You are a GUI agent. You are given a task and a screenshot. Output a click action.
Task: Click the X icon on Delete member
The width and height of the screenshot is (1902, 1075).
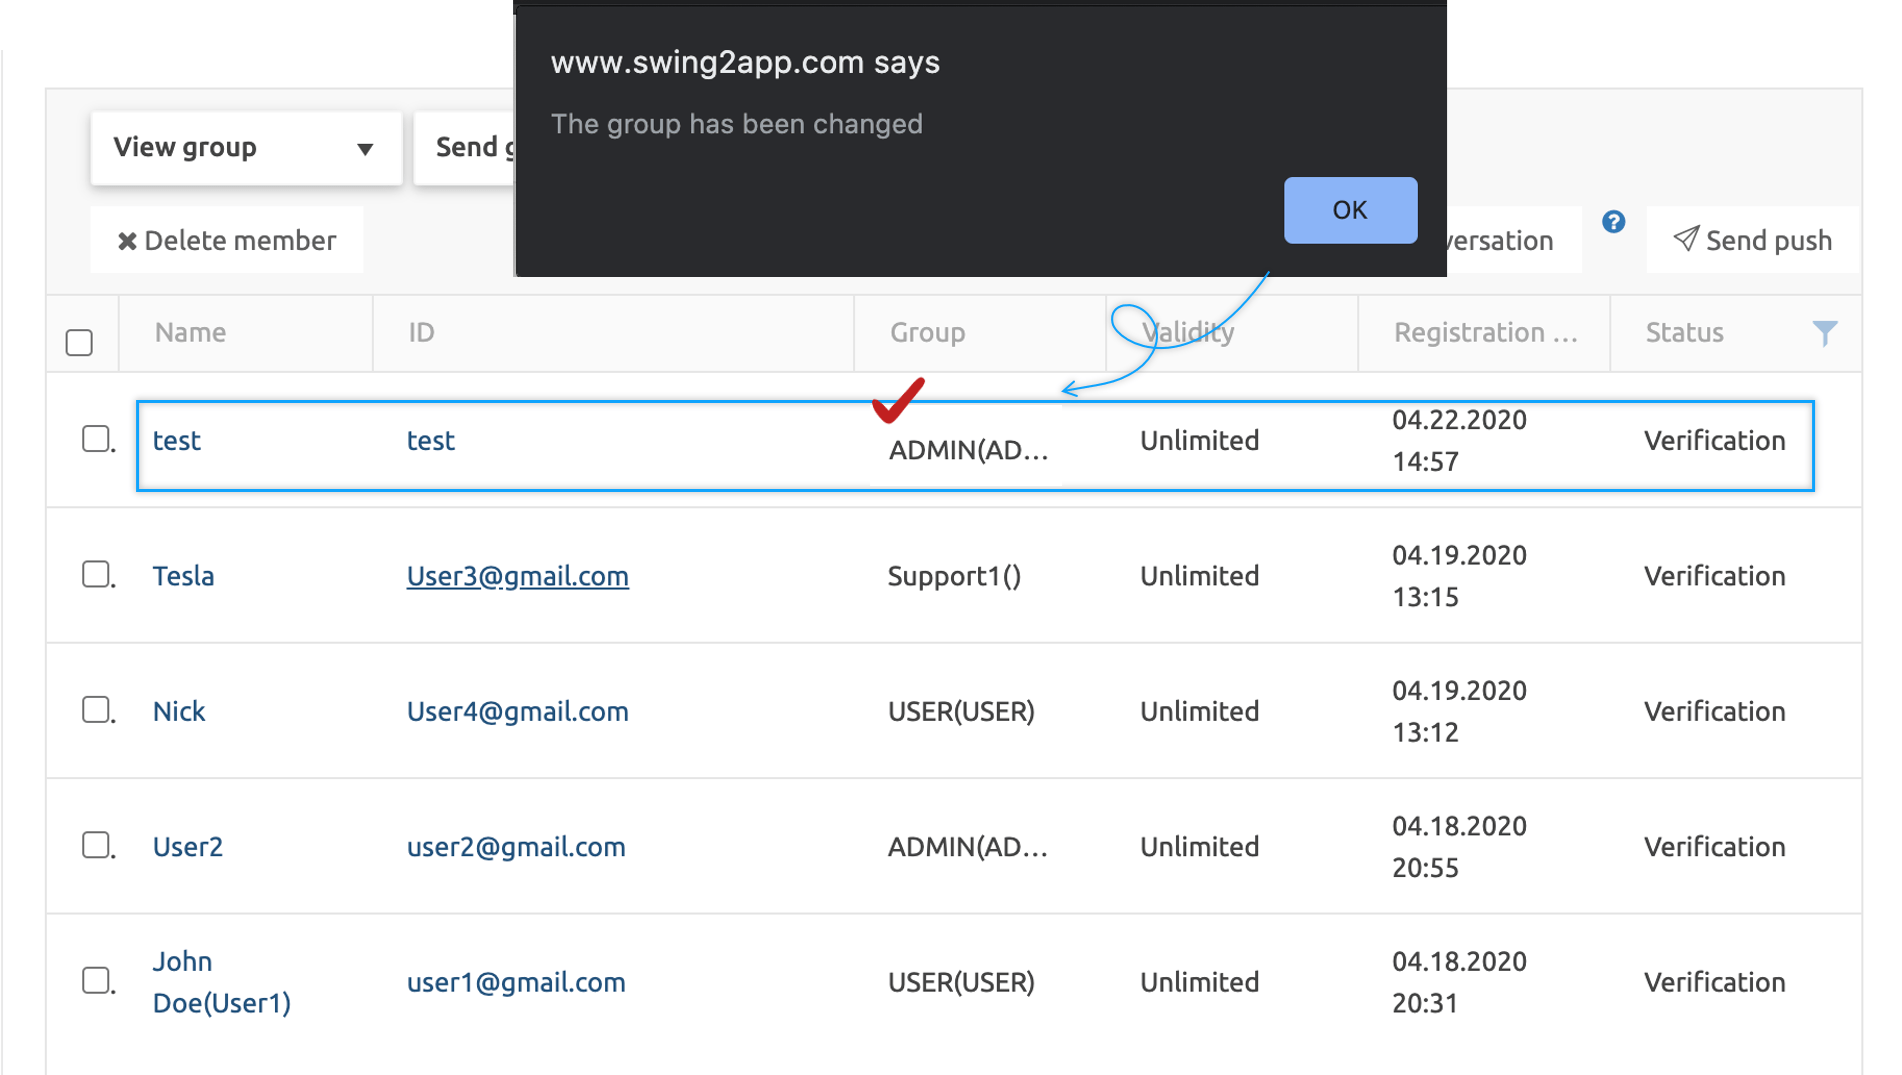127,241
